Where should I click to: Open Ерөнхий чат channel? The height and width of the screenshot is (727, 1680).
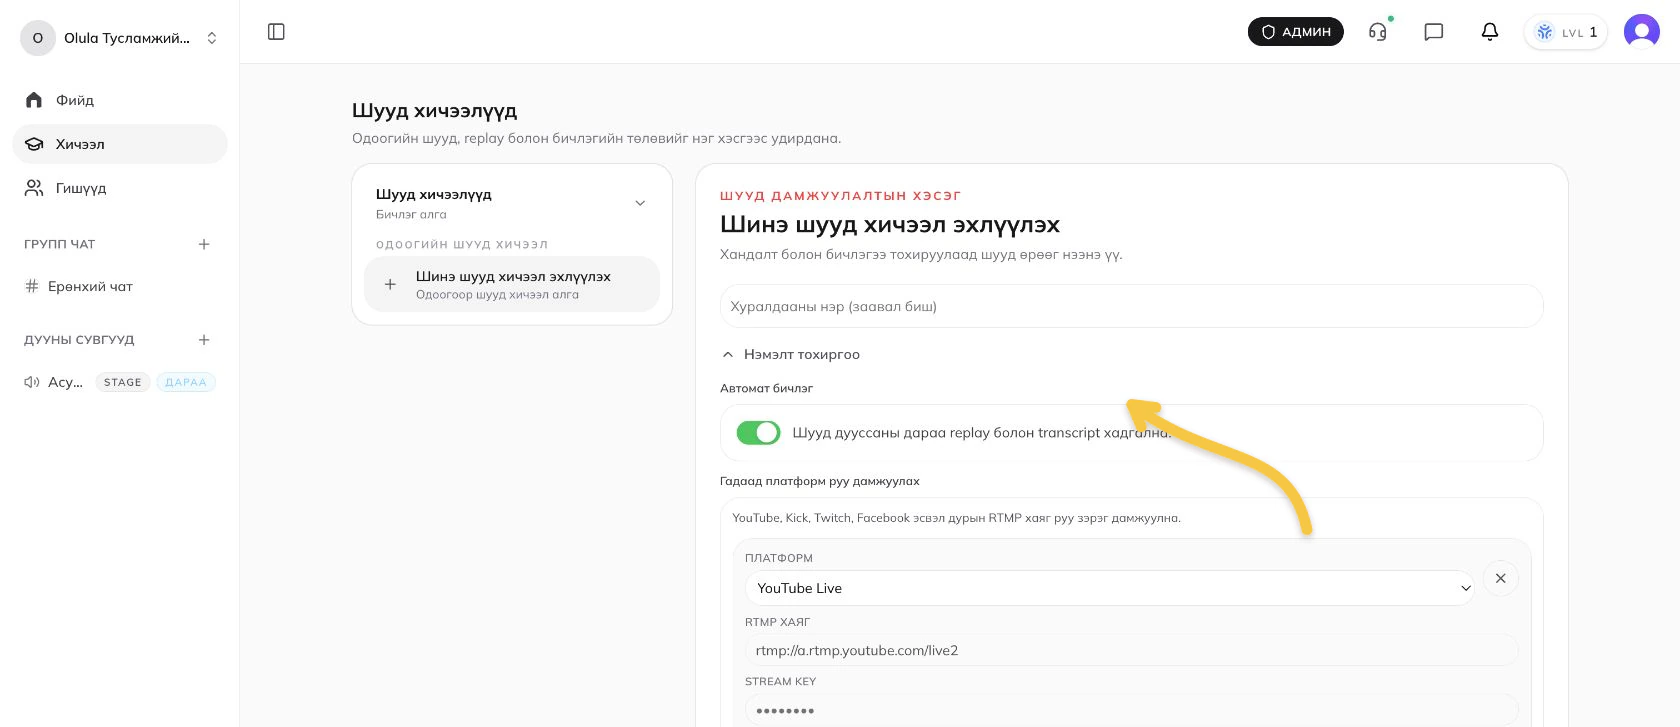coord(120,286)
